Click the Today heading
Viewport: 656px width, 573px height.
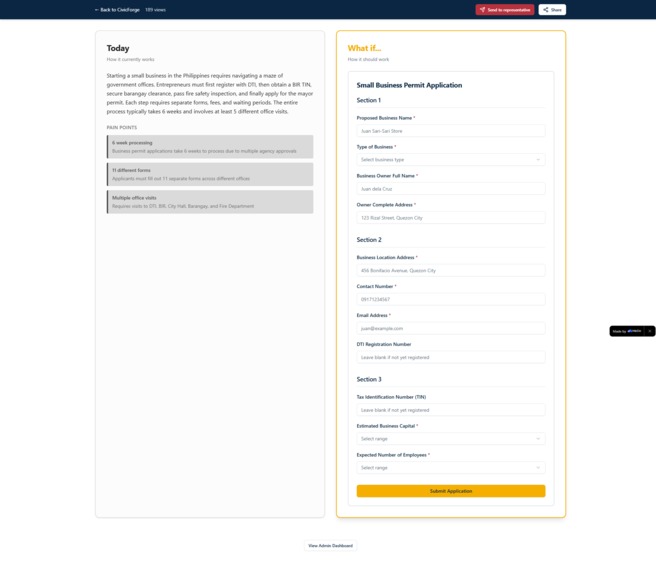tap(118, 48)
